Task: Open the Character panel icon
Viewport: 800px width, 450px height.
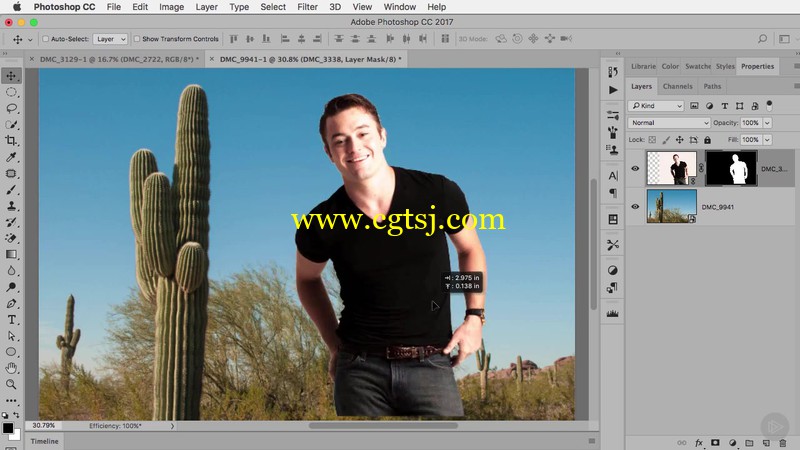Action: [x=613, y=176]
